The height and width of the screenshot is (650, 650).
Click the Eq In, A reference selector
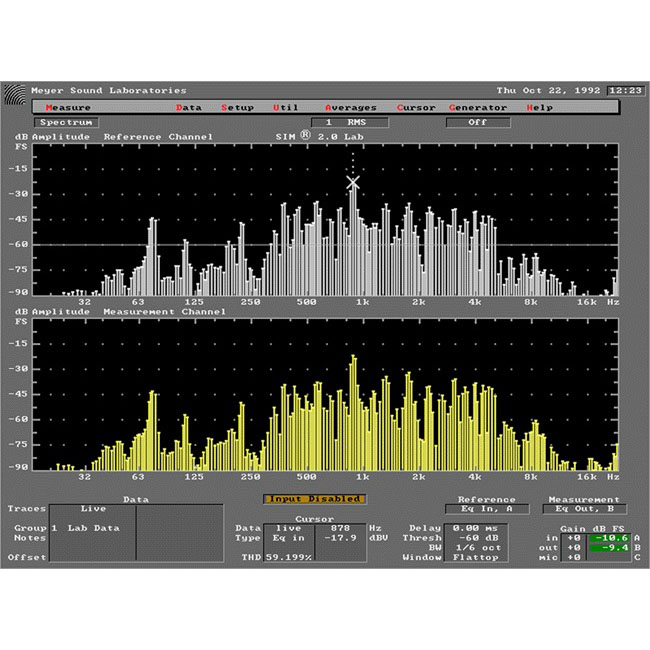tap(487, 509)
